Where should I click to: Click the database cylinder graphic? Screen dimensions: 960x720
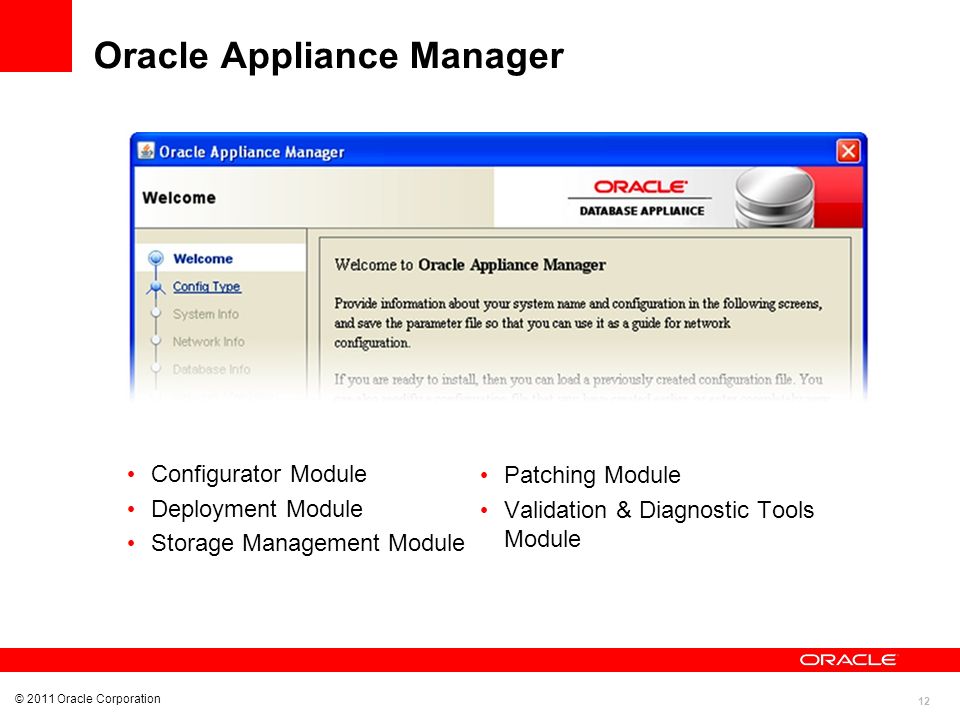pyautogui.click(x=774, y=198)
